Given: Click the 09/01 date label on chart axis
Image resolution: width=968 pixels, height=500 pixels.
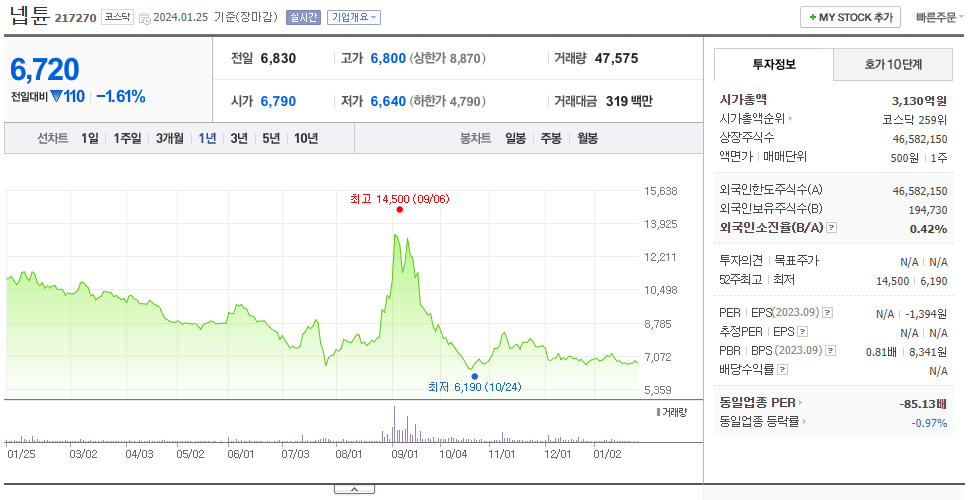Looking at the screenshot, I should [x=405, y=454].
